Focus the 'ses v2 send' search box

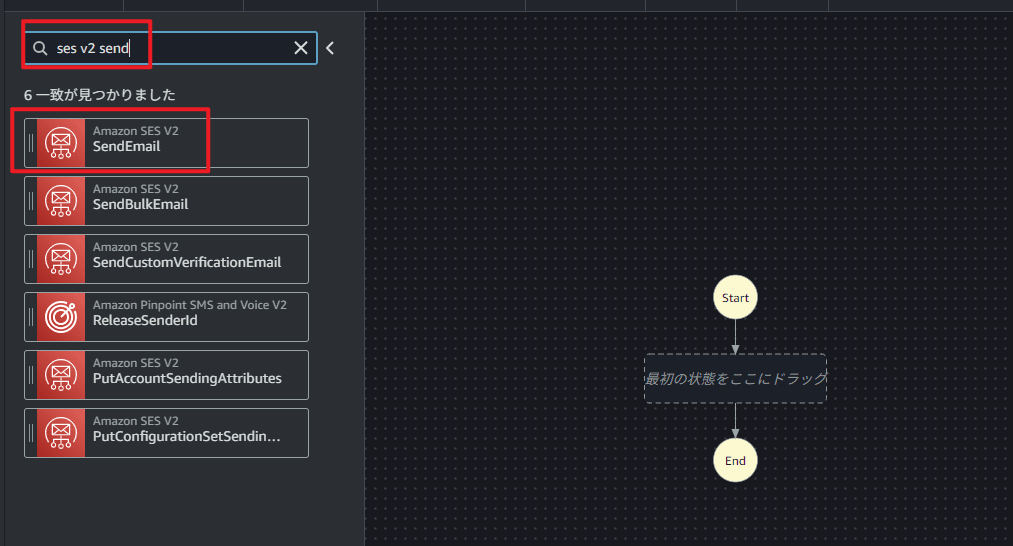click(x=171, y=48)
